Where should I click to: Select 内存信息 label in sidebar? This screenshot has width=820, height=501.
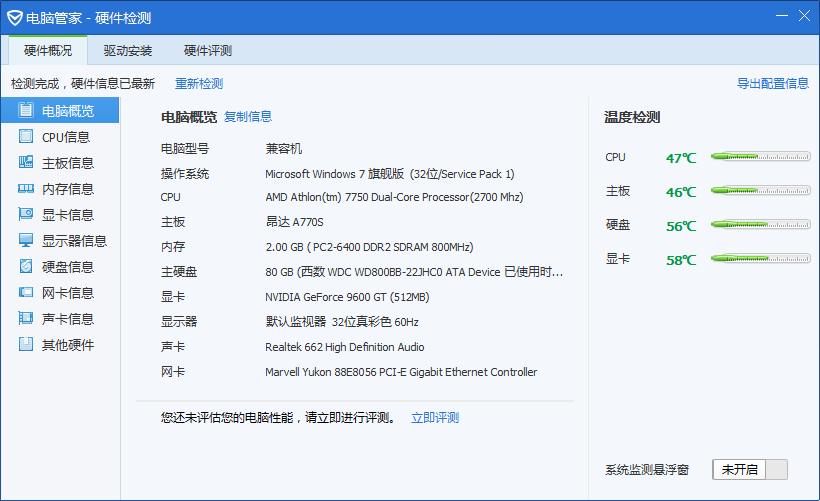pos(68,189)
